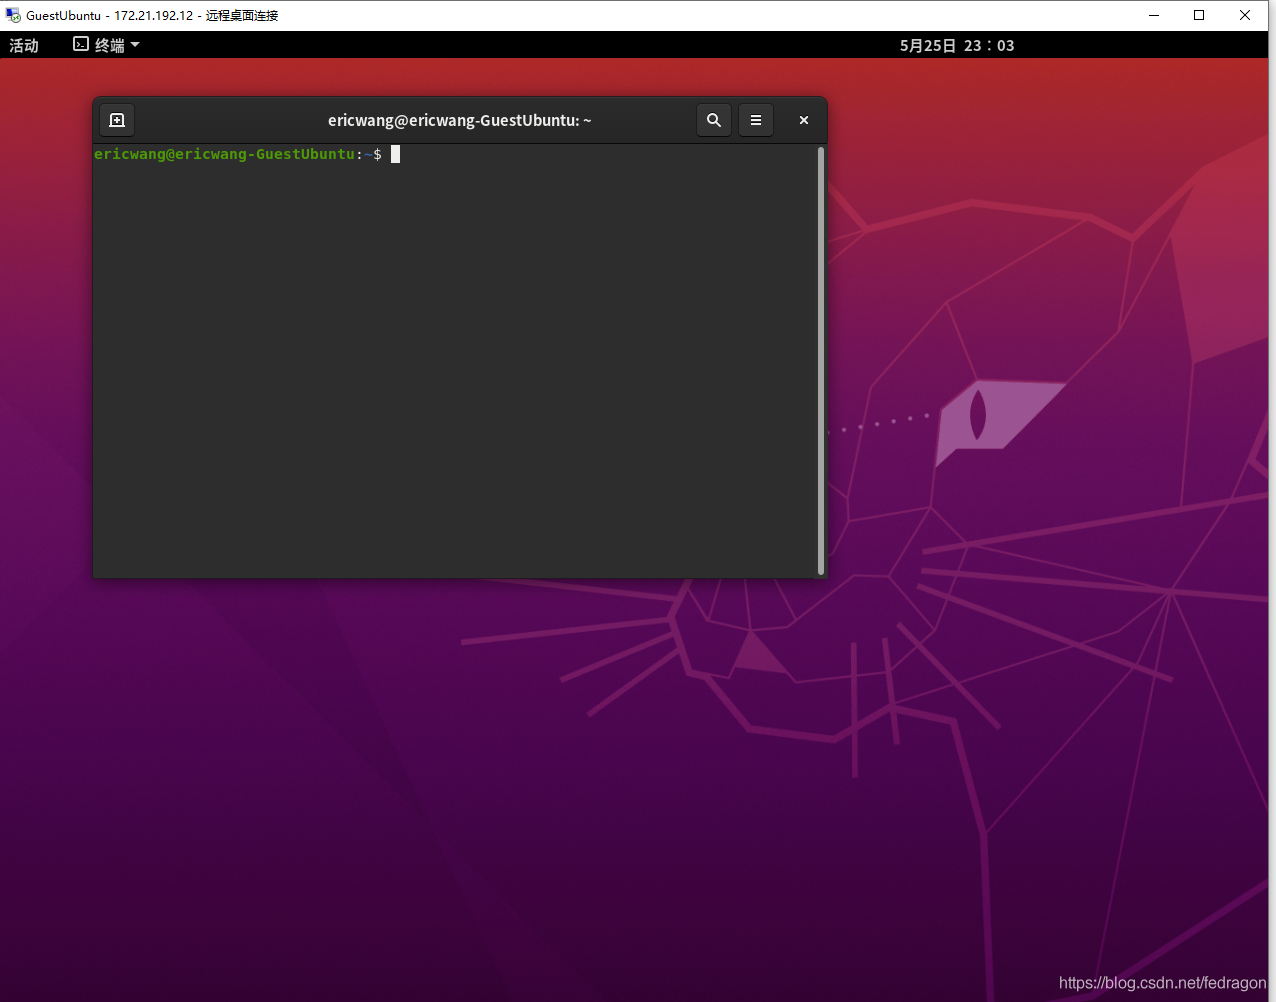The height and width of the screenshot is (1002, 1276).
Task: Open the terminal hamburger menu
Action: click(x=756, y=120)
